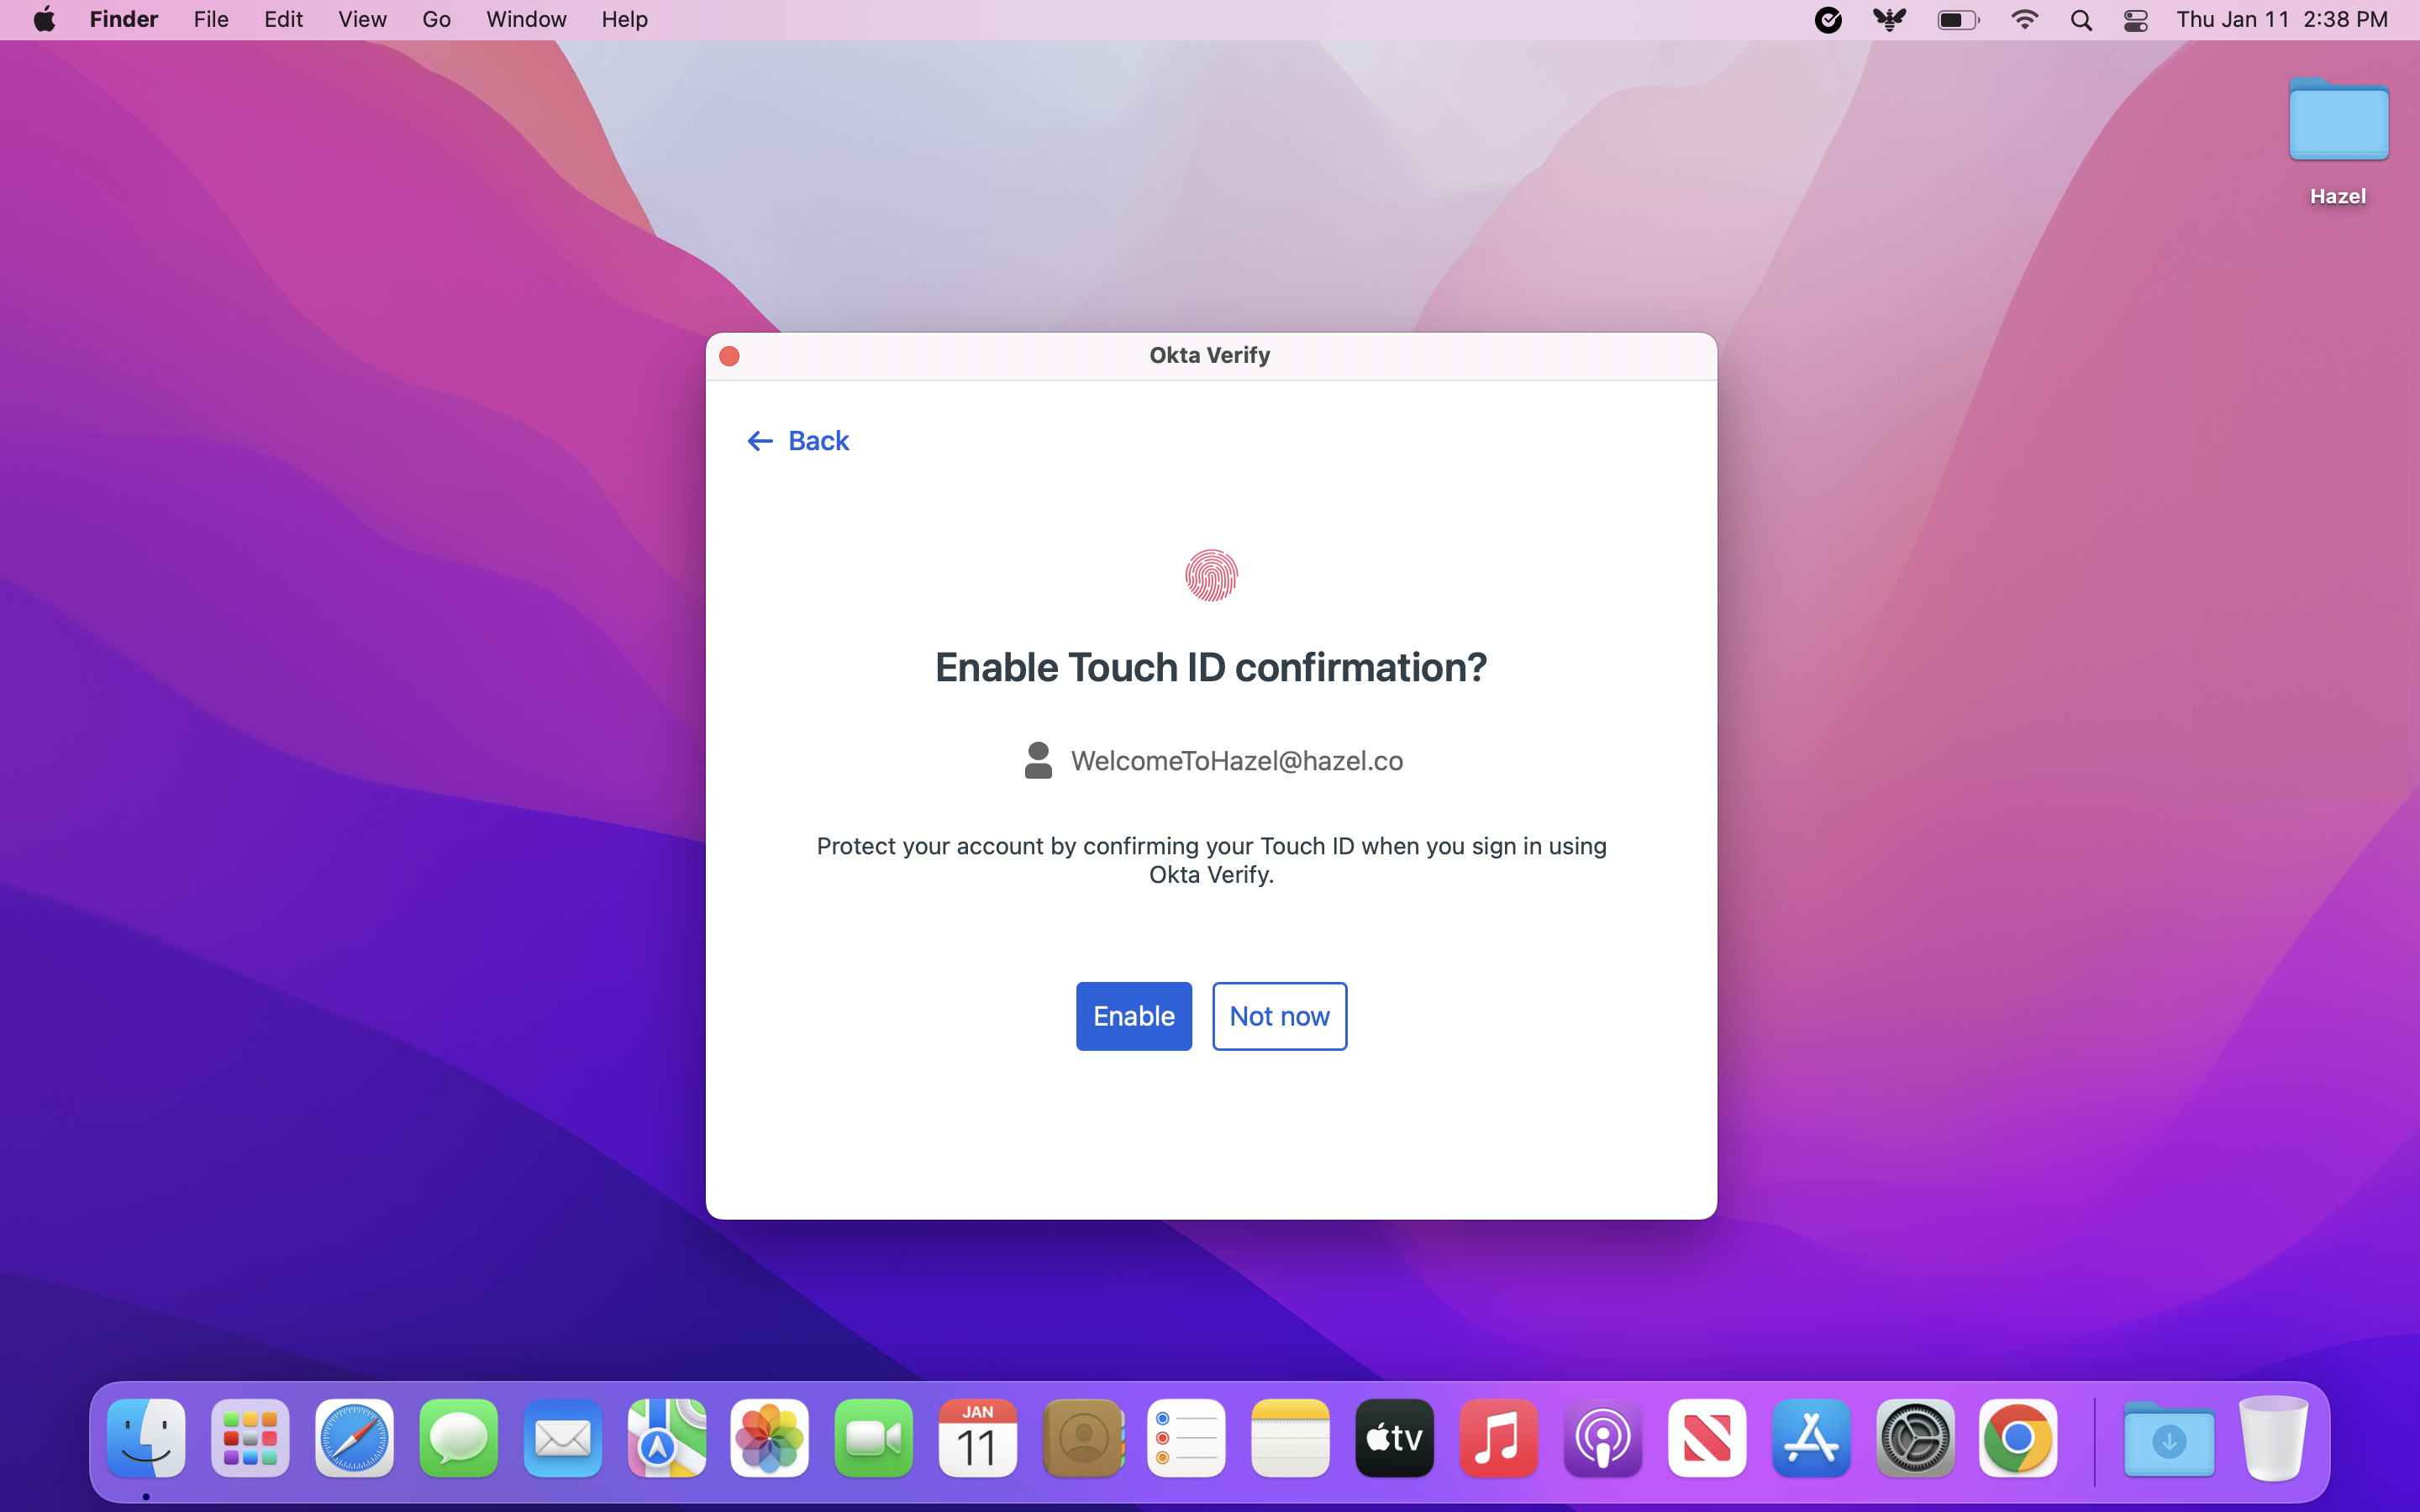2420x1512 pixels.
Task: Choose Not now to skip Touch ID
Action: [1279, 1016]
